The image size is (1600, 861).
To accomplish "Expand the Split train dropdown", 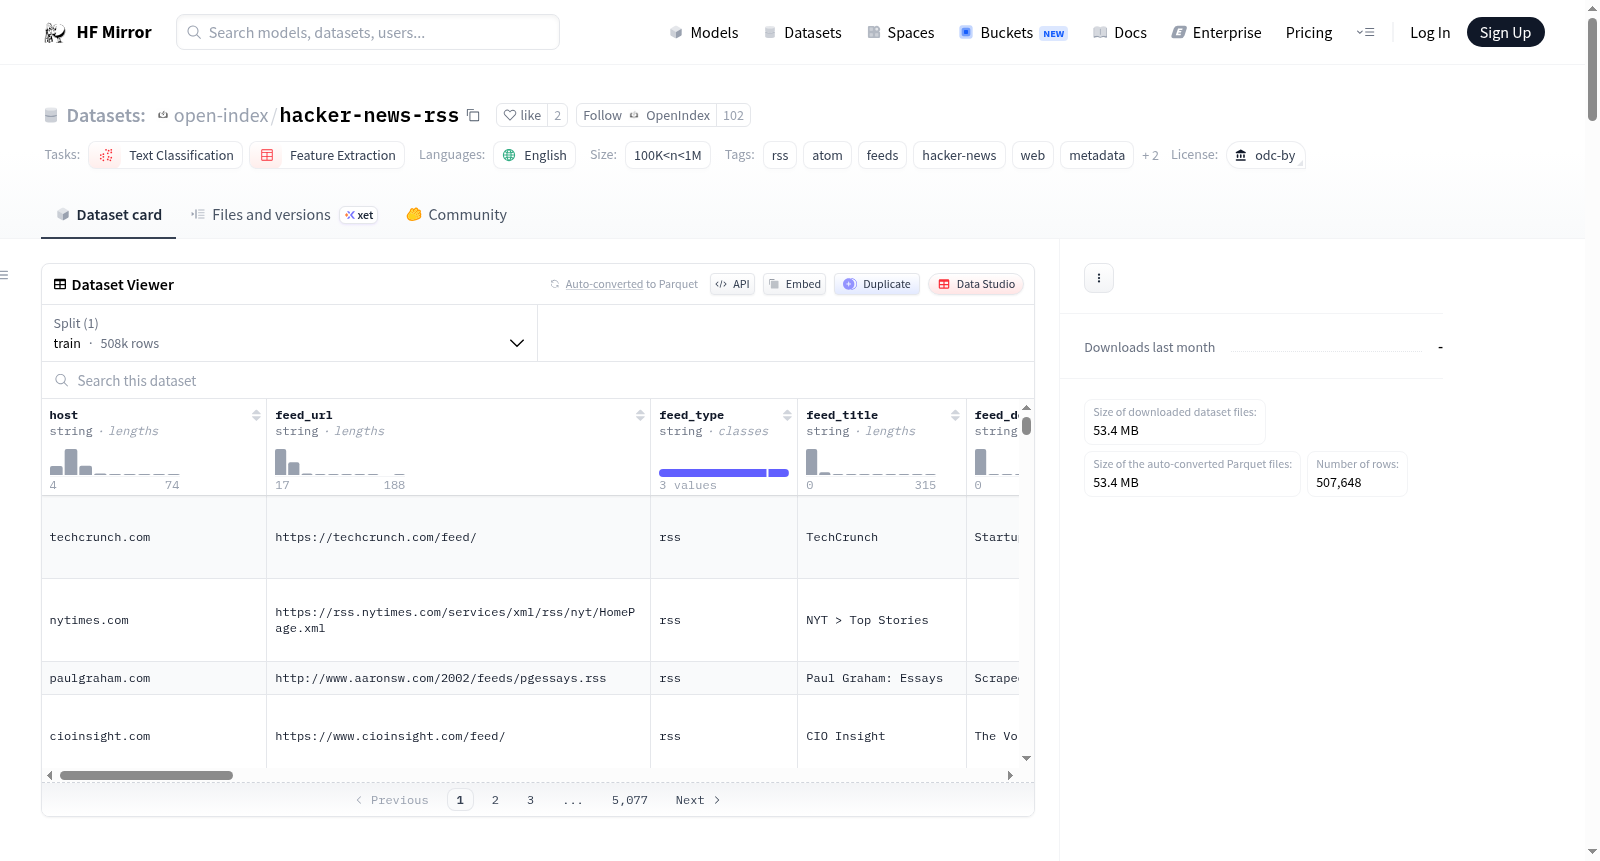I will [290, 334].
